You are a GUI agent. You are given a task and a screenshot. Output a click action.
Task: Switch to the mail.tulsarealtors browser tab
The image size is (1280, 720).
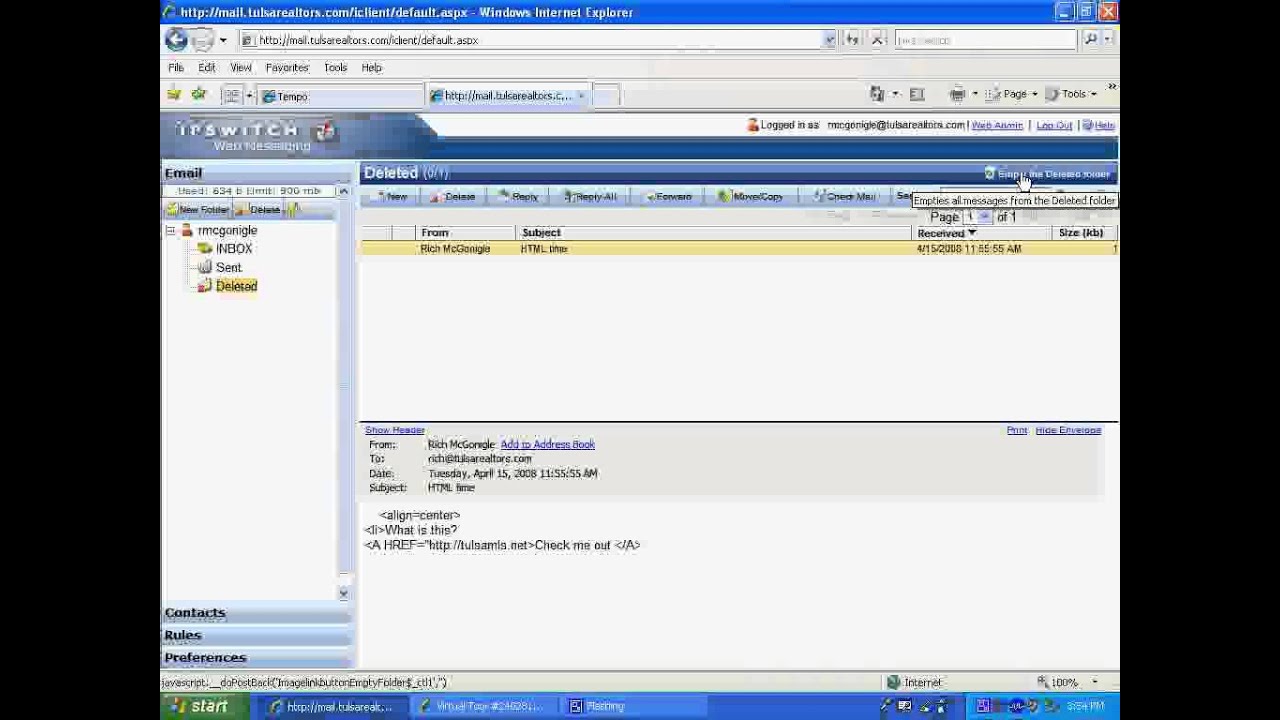pyautogui.click(x=508, y=96)
